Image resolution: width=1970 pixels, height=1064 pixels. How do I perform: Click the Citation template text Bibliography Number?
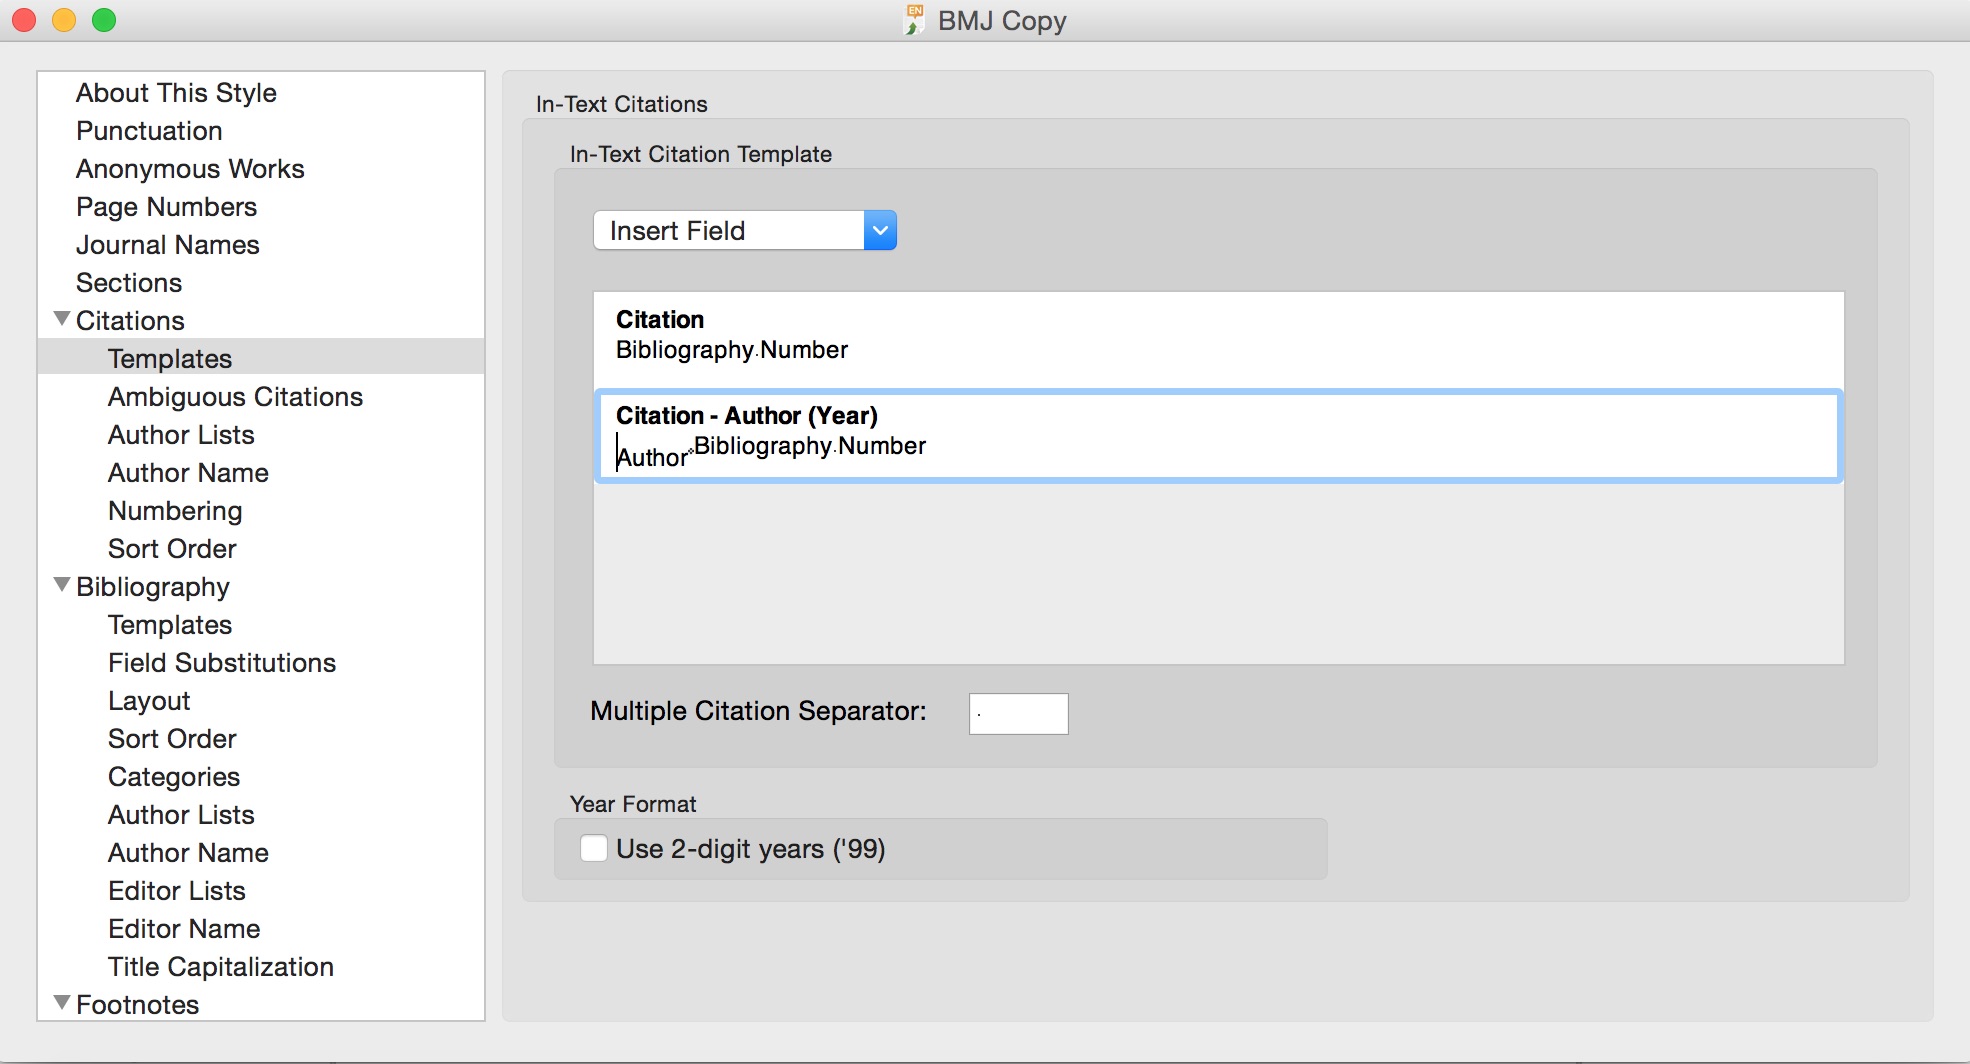732,350
